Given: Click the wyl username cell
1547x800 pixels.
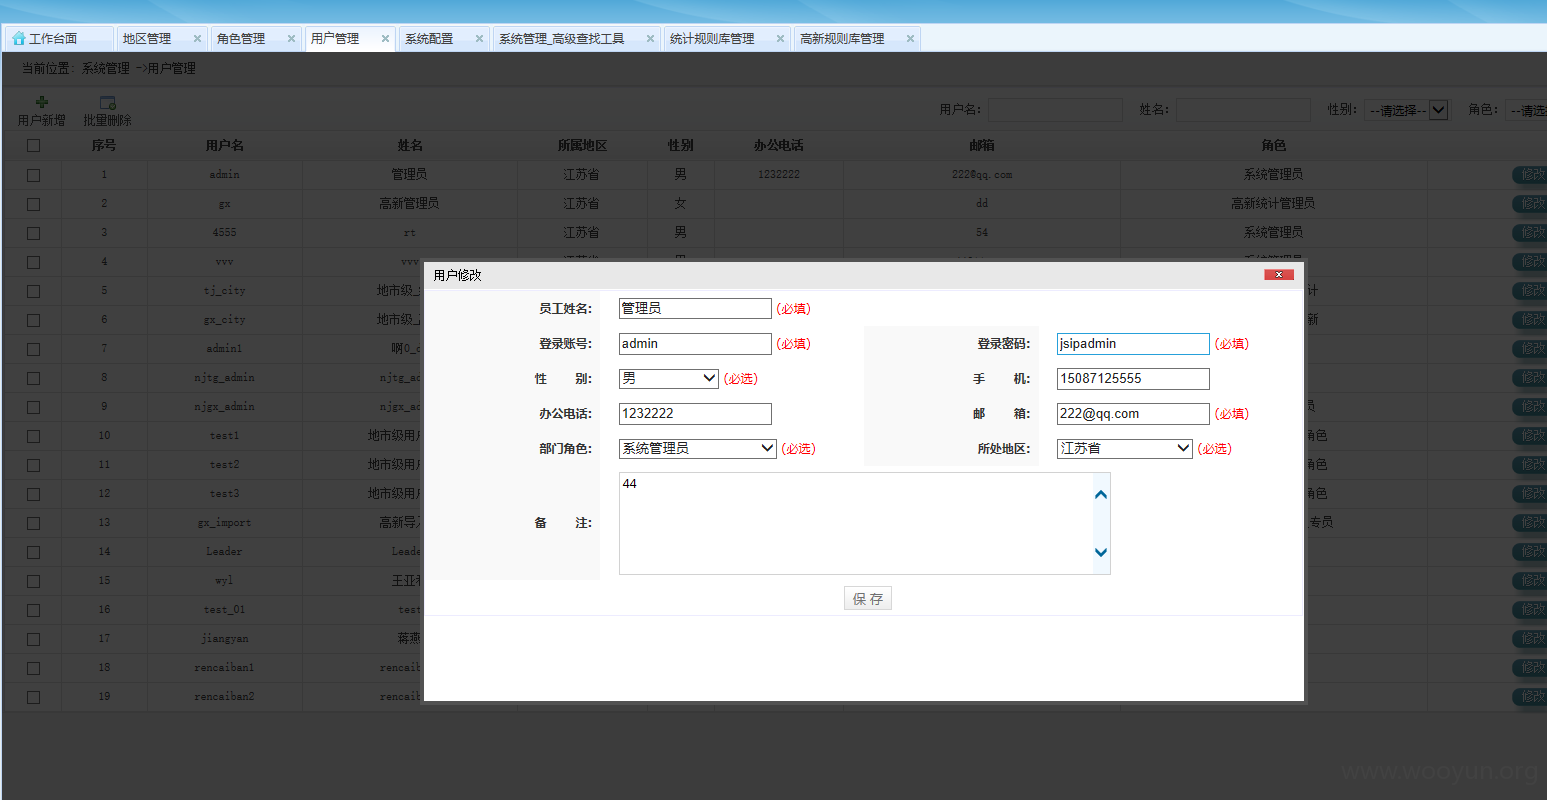Looking at the screenshot, I should coord(224,581).
